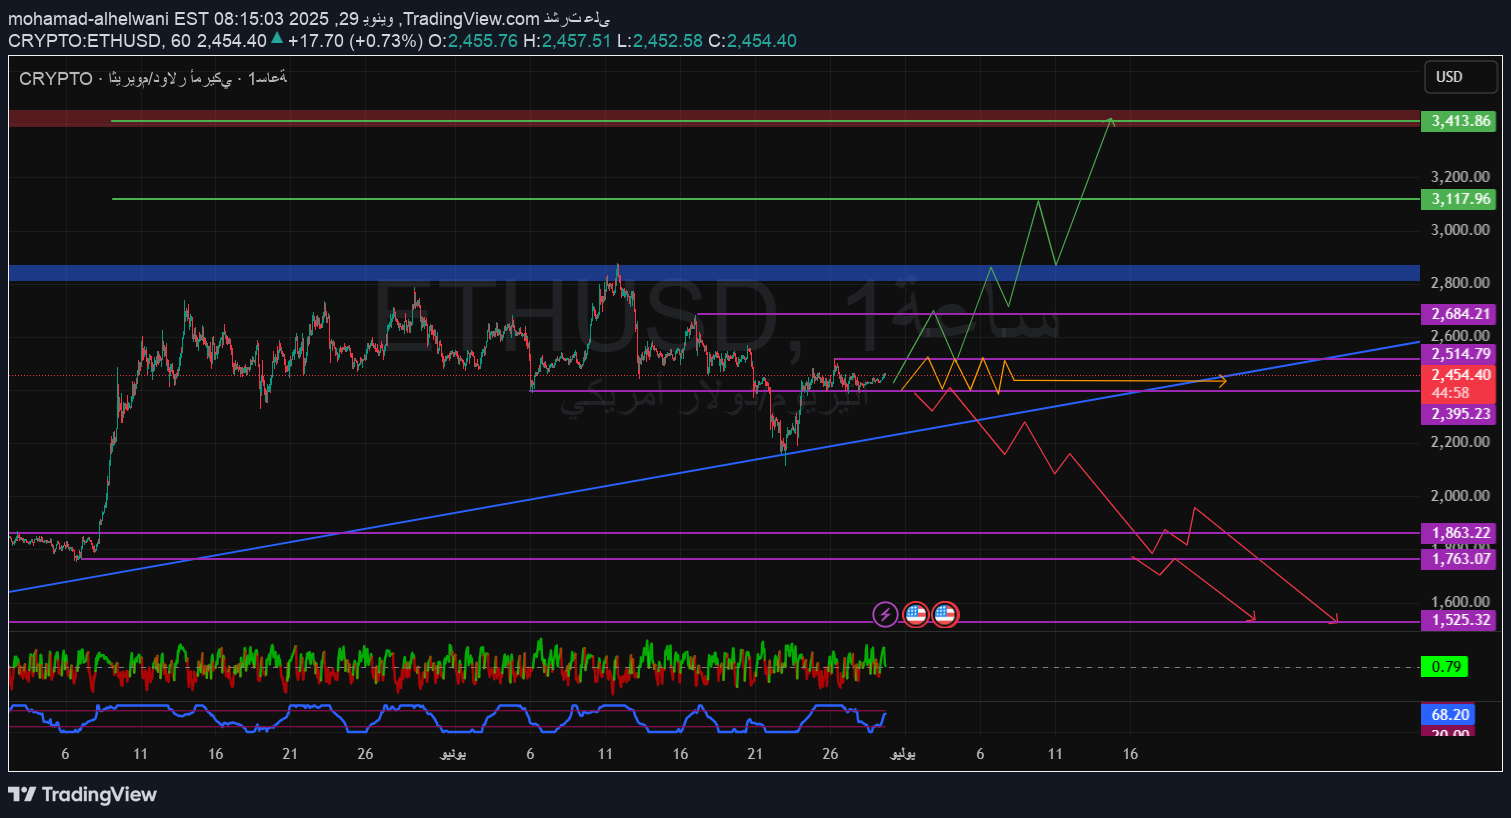Click the 3,117.96 green price label
Viewport: 1511px width, 818px height.
click(1459, 199)
